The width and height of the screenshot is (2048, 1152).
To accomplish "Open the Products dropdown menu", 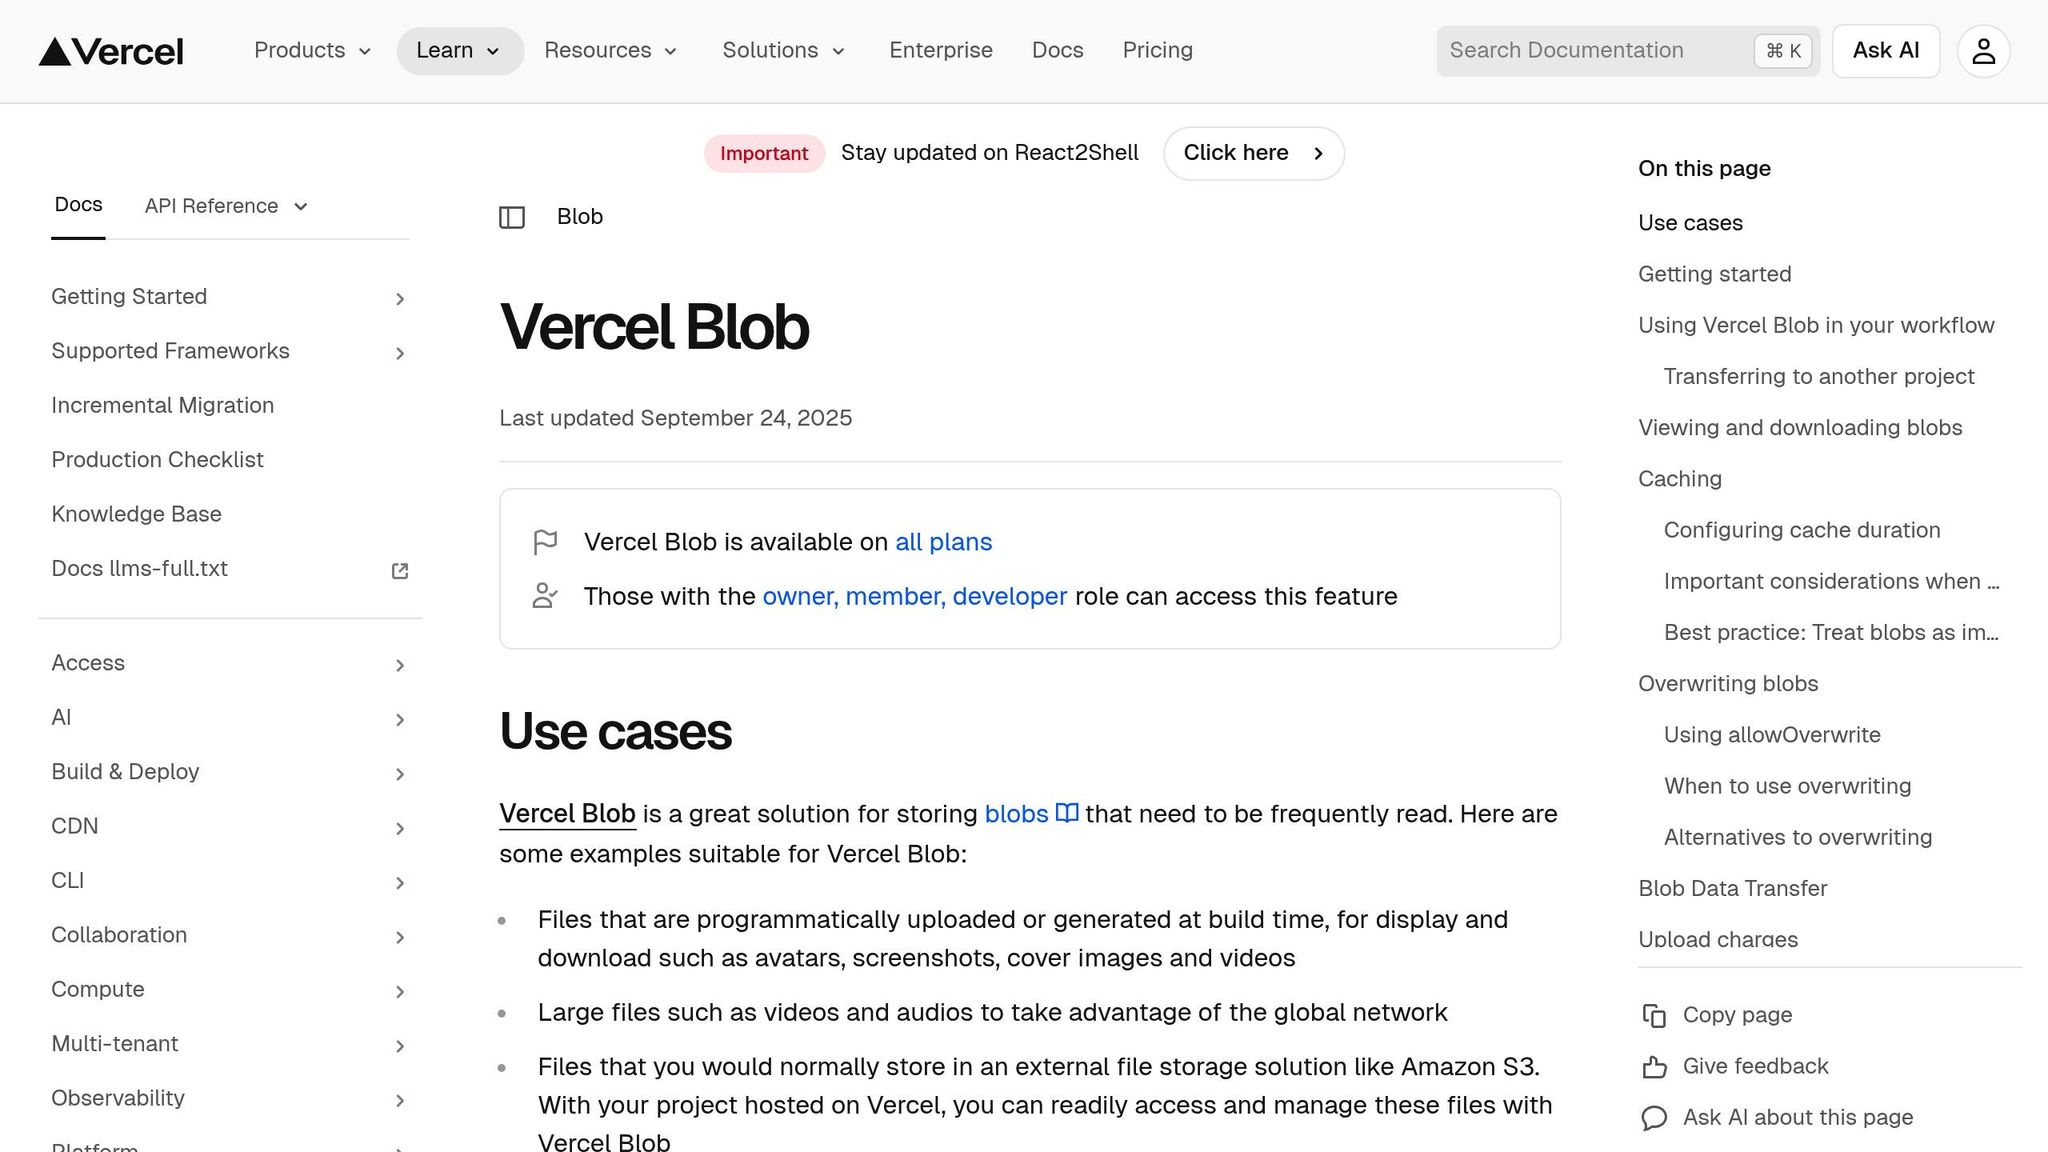I will click(311, 50).
